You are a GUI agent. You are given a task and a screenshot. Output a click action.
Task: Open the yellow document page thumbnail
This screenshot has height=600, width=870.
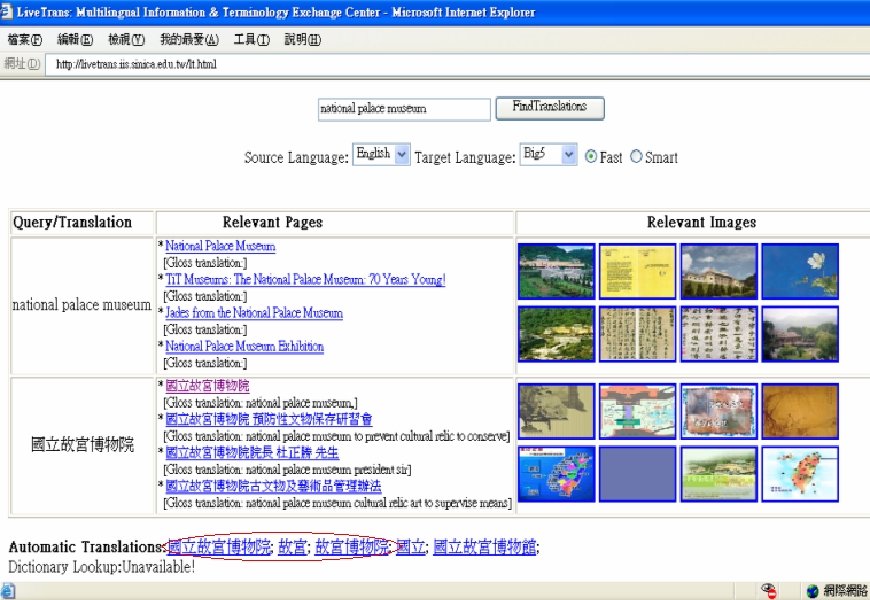(638, 271)
